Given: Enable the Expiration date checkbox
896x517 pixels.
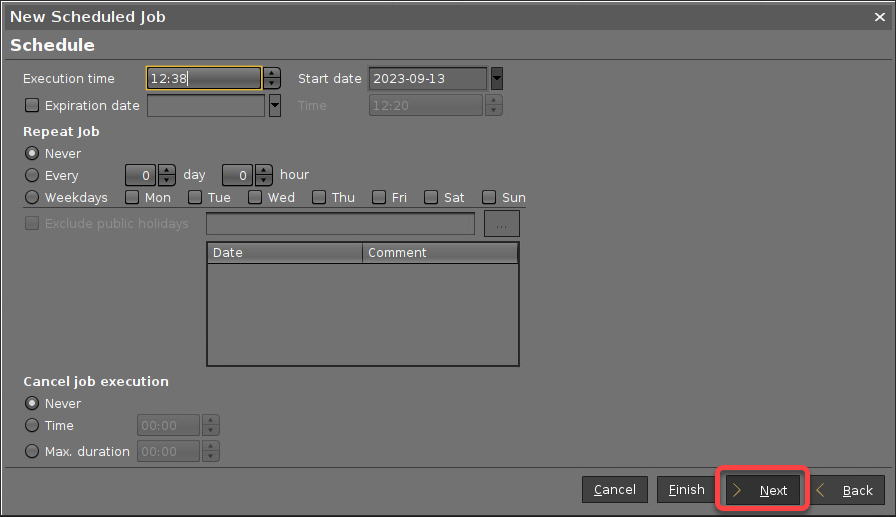Looking at the screenshot, I should [32, 105].
